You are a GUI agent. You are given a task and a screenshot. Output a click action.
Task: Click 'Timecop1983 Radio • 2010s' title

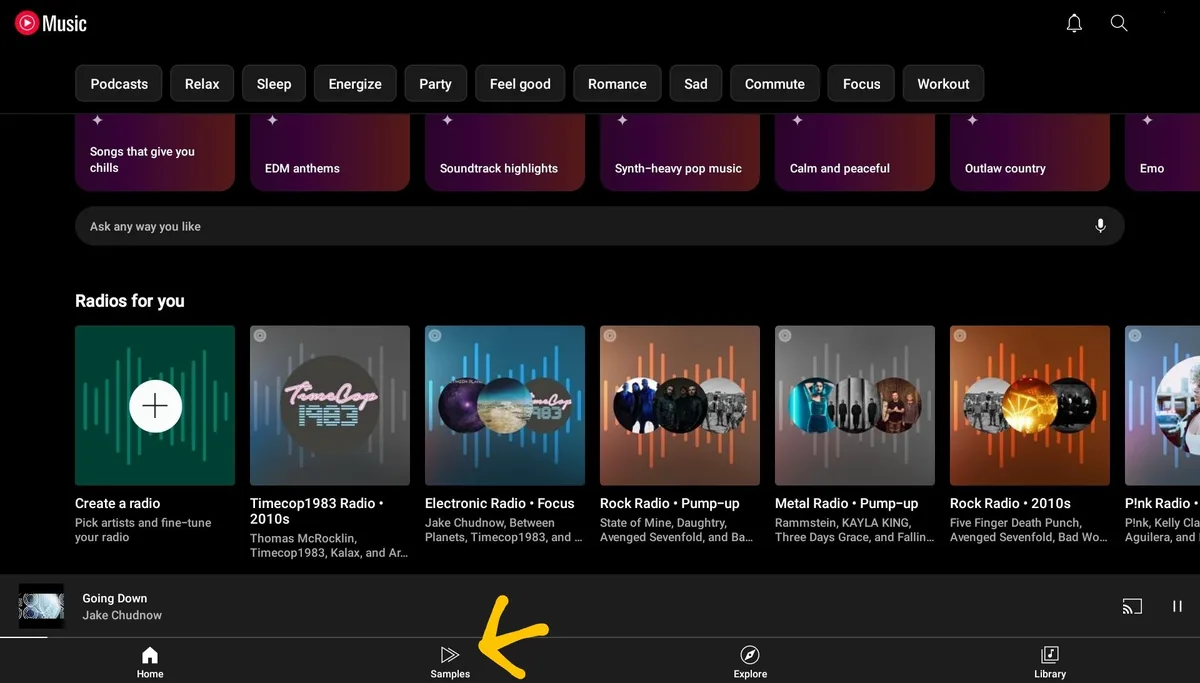(317, 511)
